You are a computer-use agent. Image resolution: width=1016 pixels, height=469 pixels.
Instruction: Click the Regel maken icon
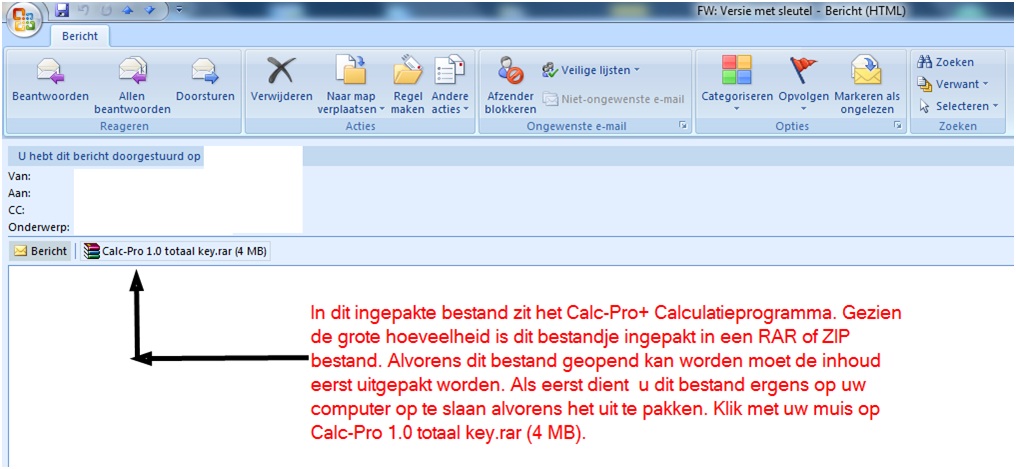coord(408,72)
